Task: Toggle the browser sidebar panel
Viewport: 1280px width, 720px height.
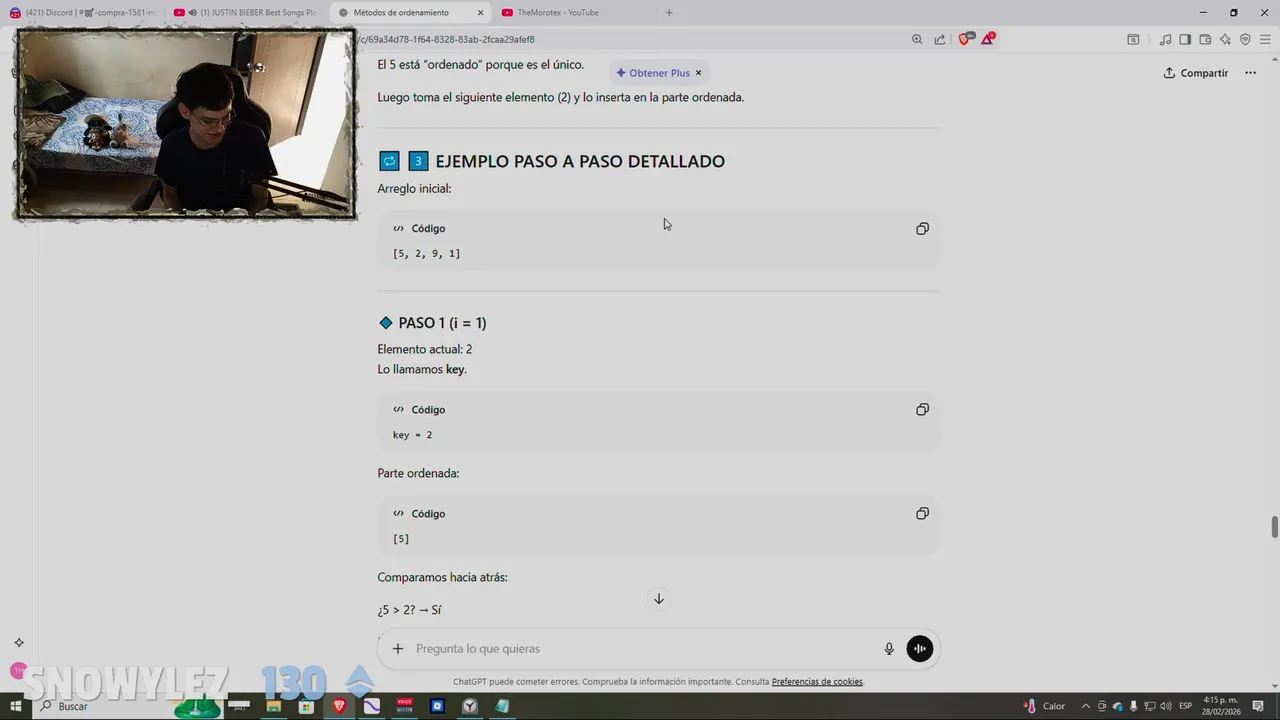Action: 1185,40
